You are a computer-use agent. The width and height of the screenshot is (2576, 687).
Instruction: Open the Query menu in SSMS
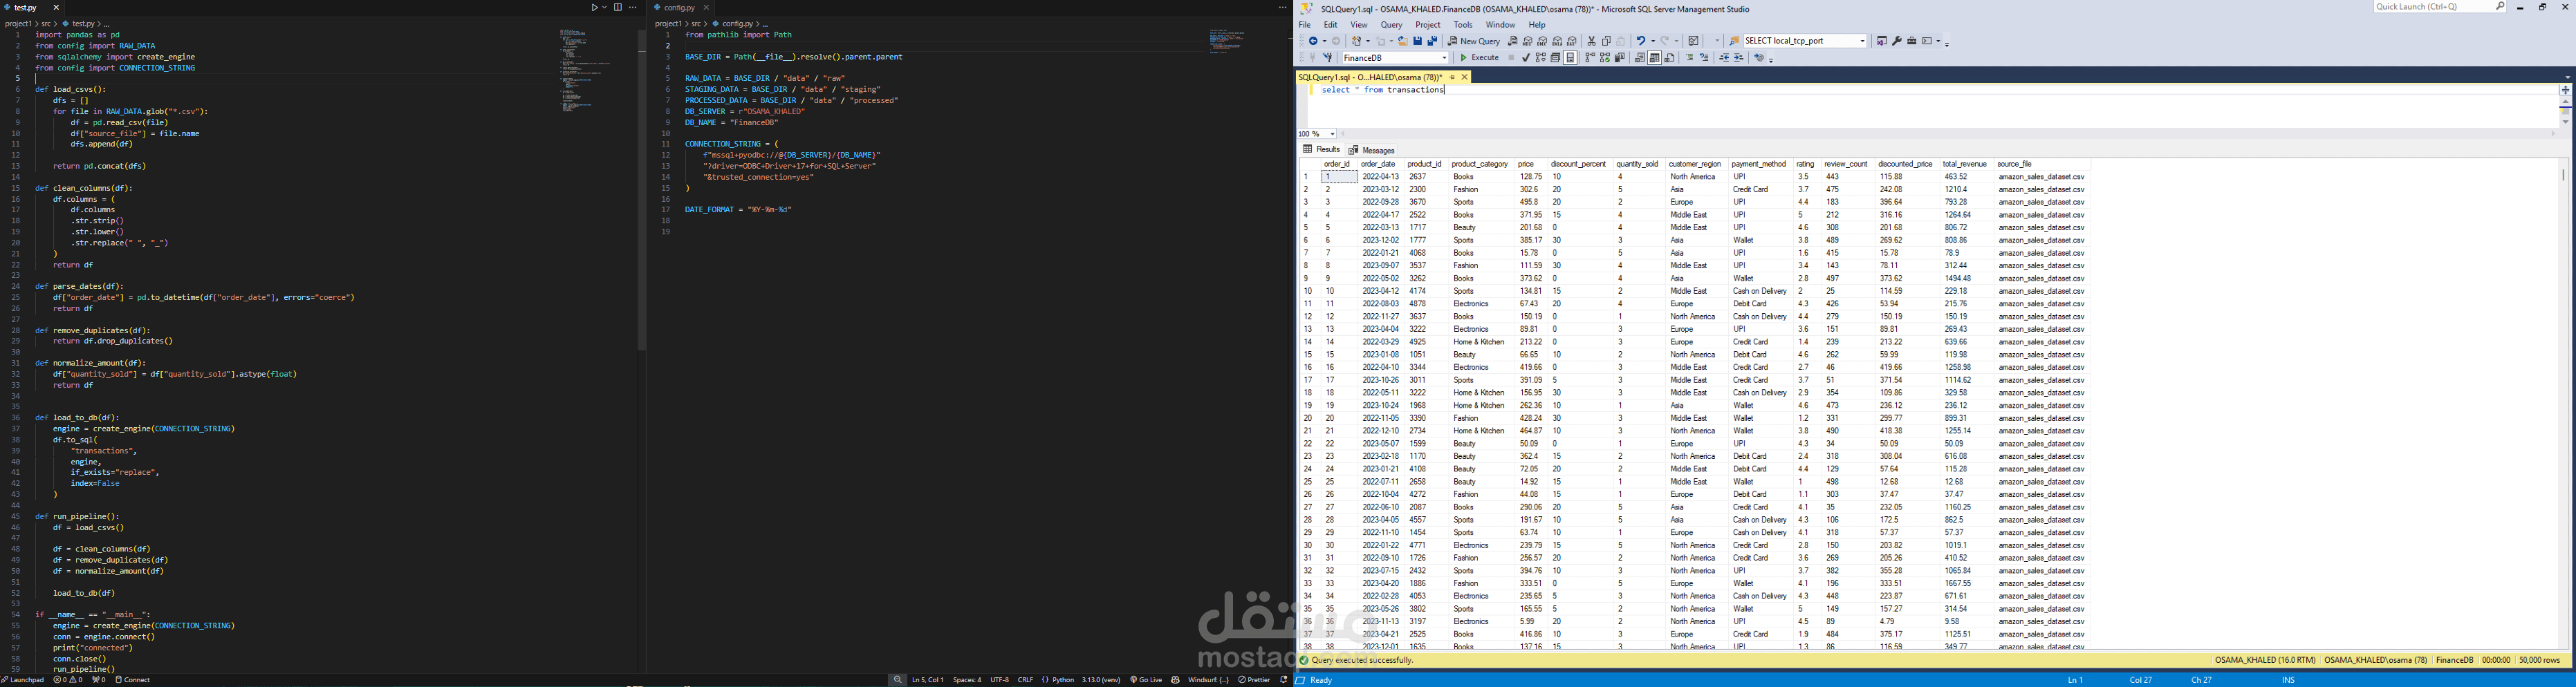click(1391, 24)
